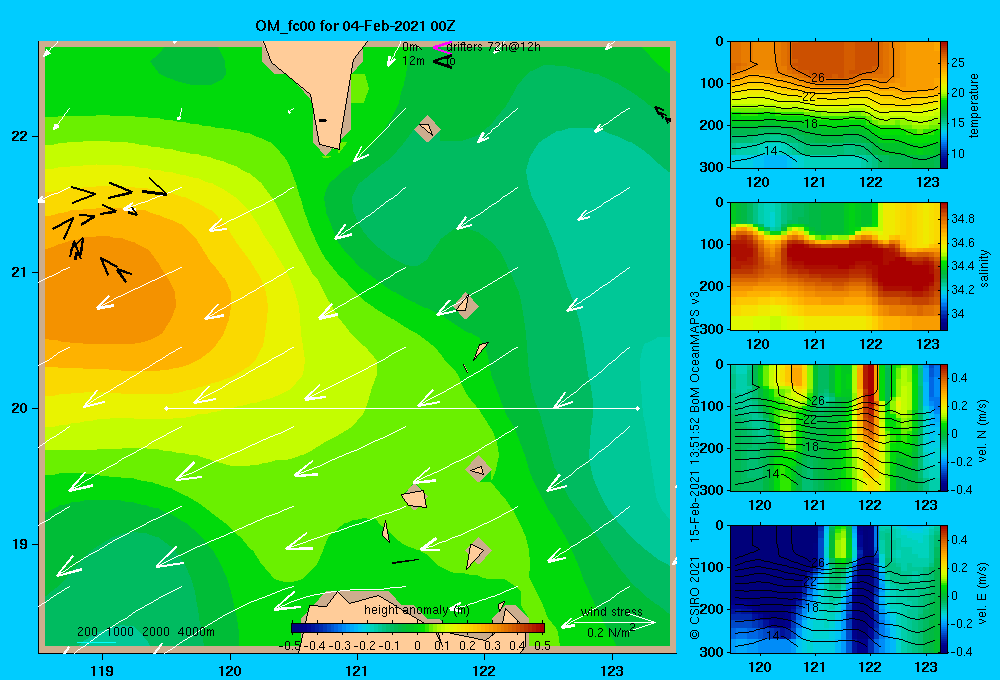Click the 100 depth label of temperature panel

(713, 83)
